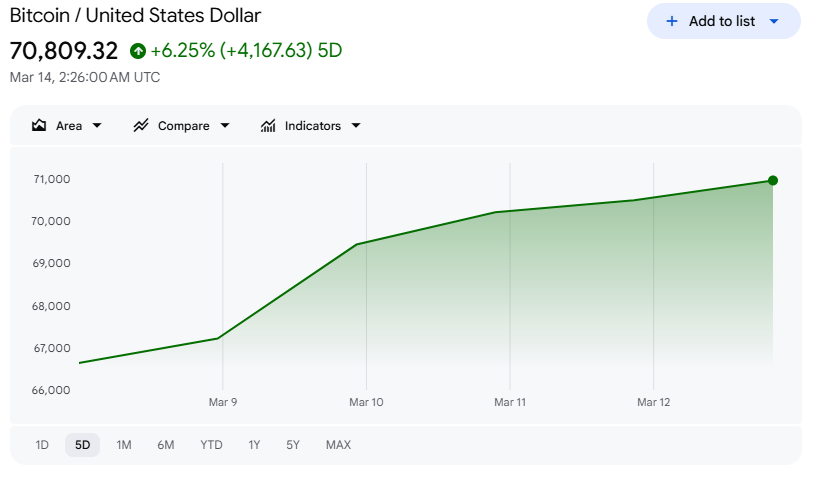This screenshot has height=477, width=817.
Task: Click the plus icon in Add to list
Action: (x=672, y=21)
